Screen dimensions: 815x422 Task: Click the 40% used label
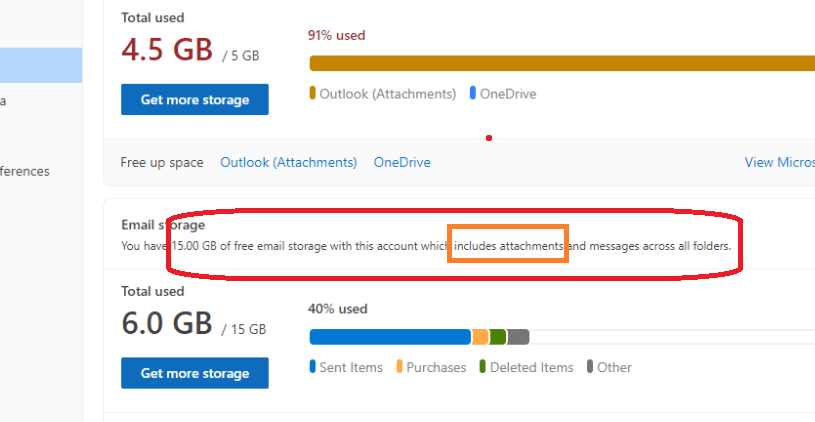[337, 309]
